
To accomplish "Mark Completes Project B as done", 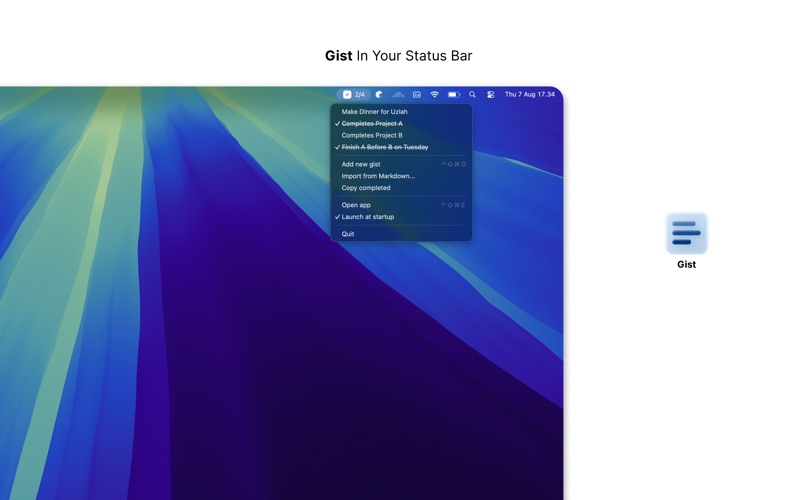I will tap(401, 135).
